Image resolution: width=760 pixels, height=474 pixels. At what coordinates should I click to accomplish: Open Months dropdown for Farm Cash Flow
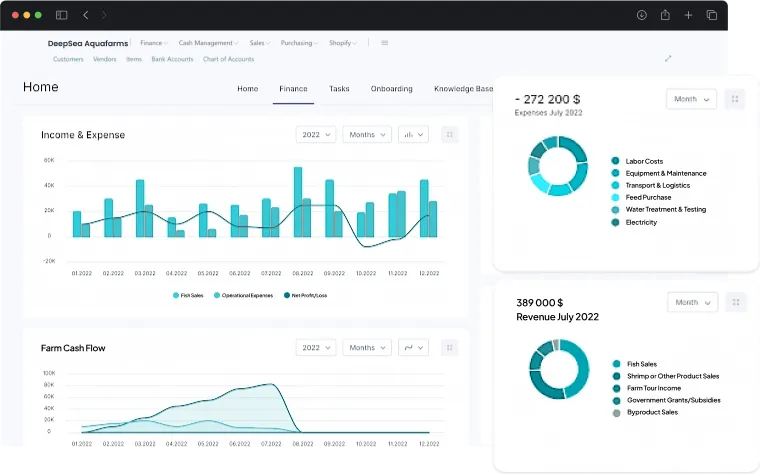367,348
